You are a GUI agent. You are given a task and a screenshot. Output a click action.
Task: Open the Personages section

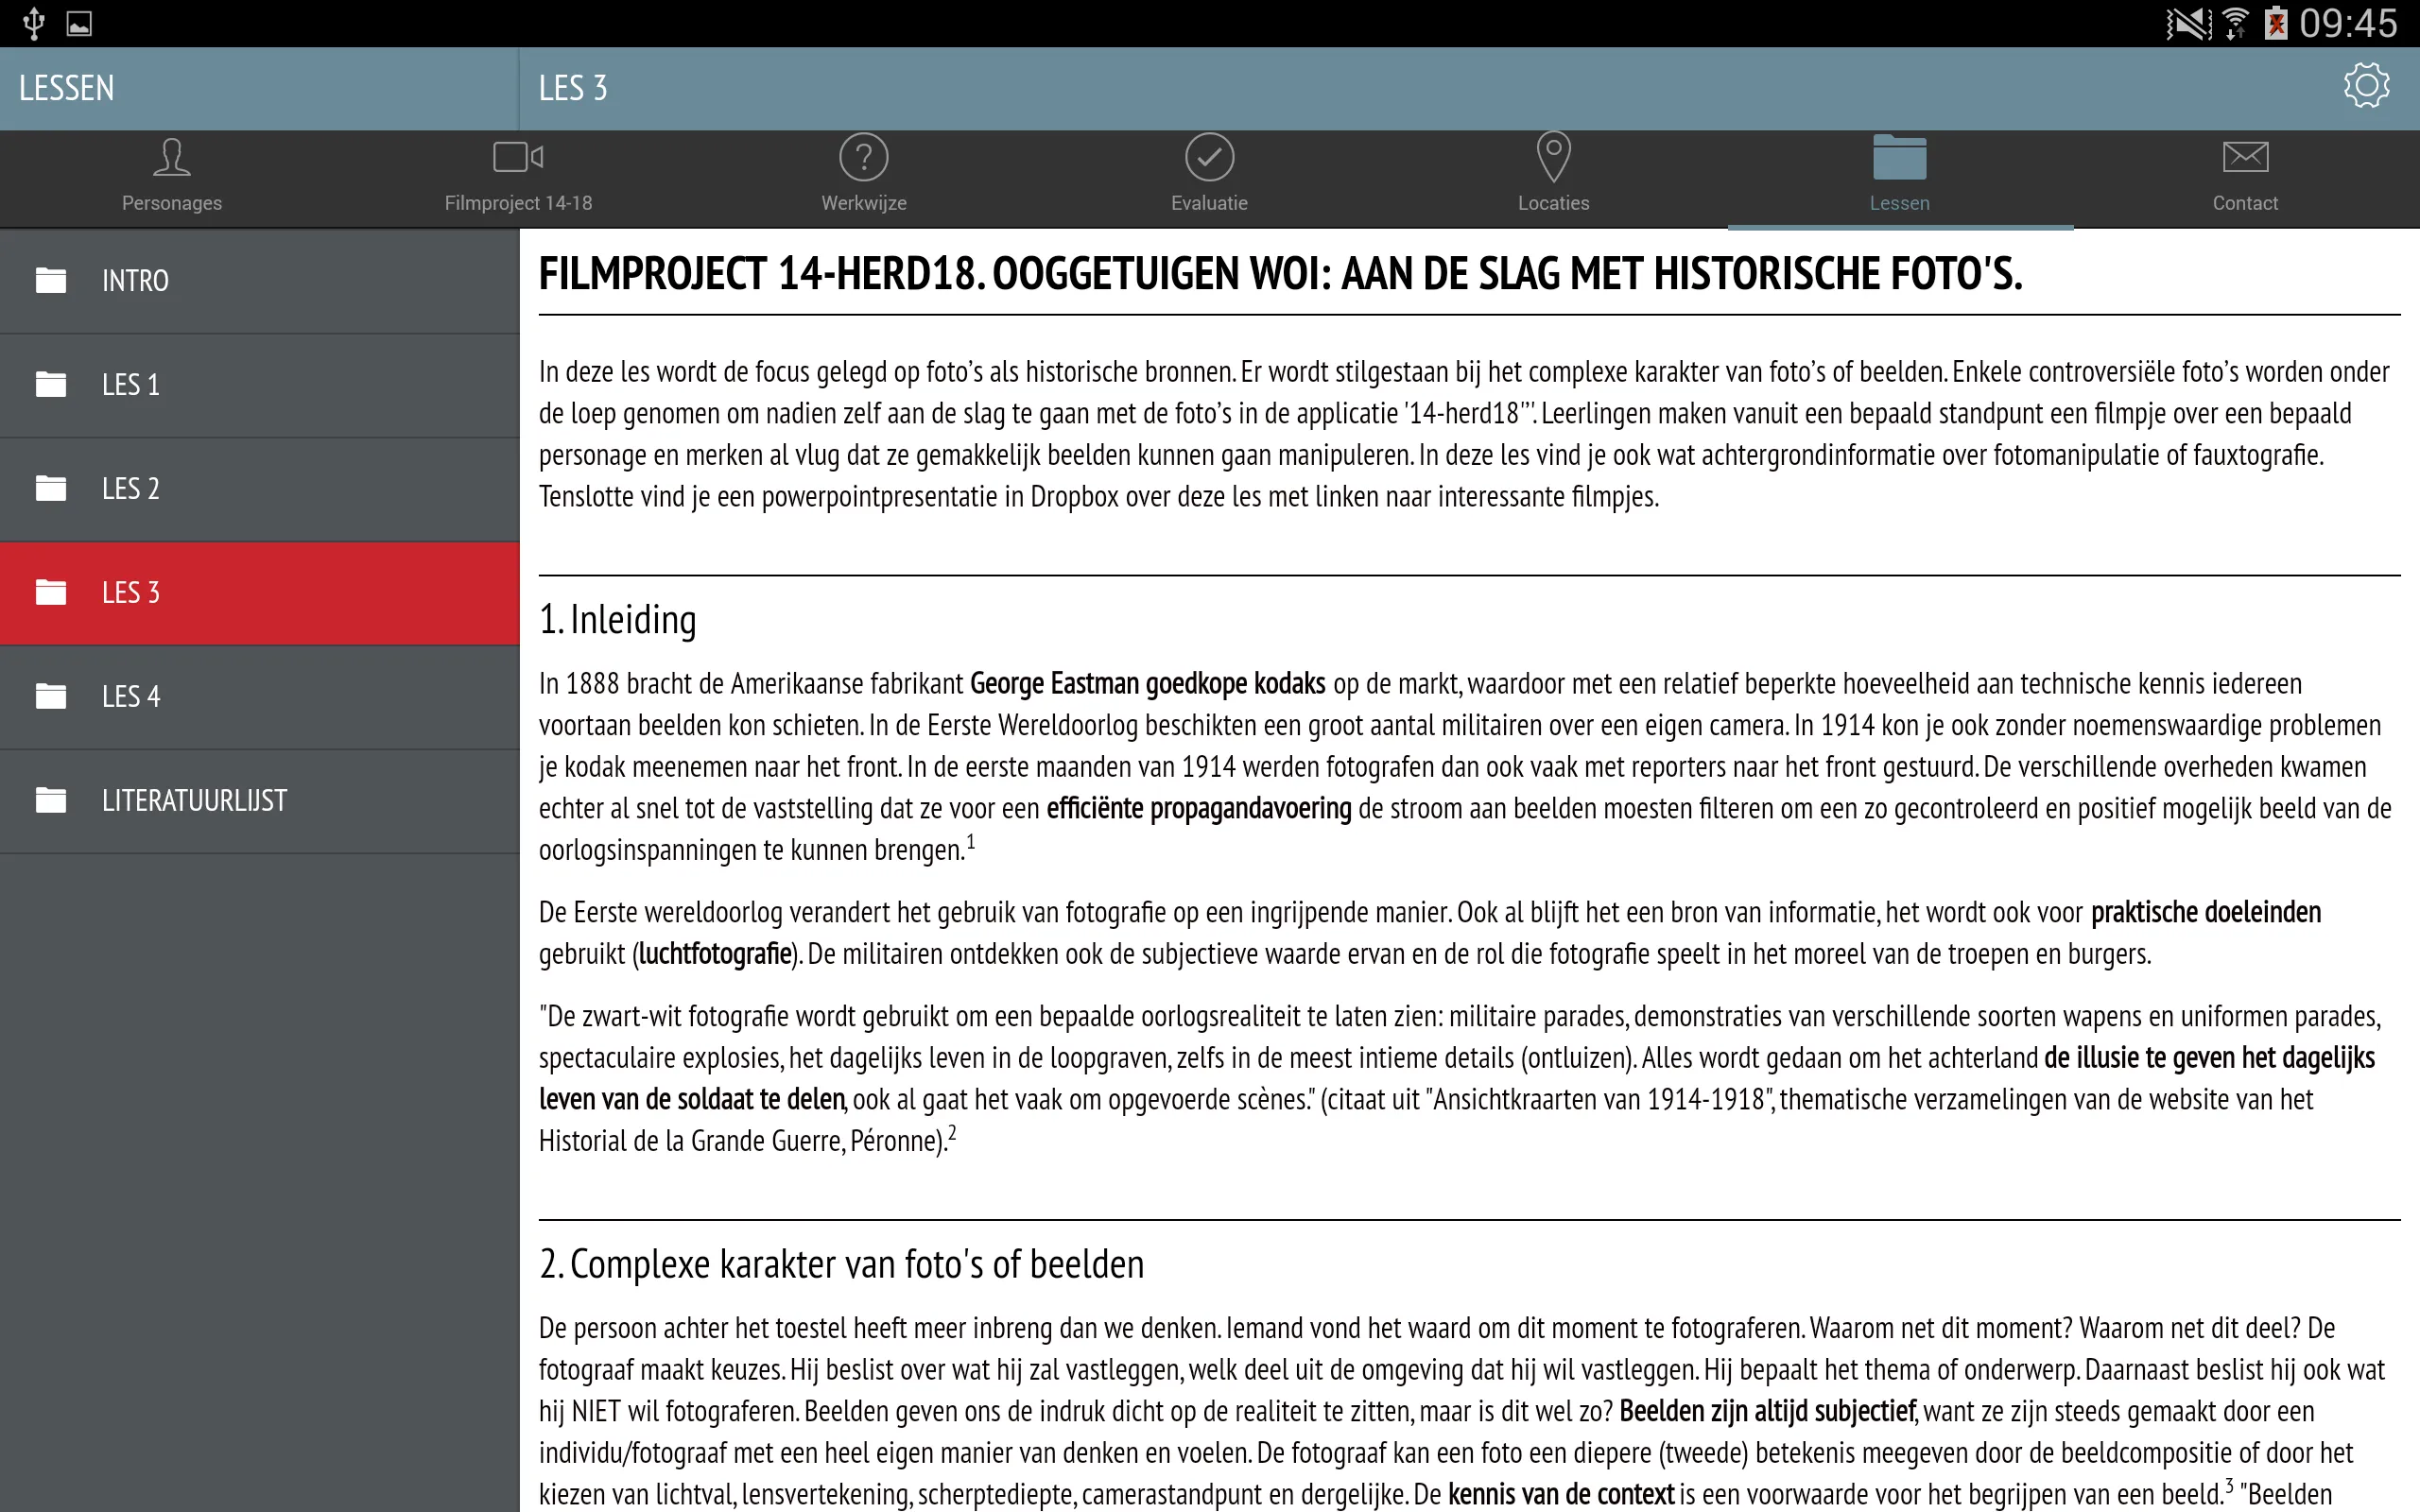172,176
